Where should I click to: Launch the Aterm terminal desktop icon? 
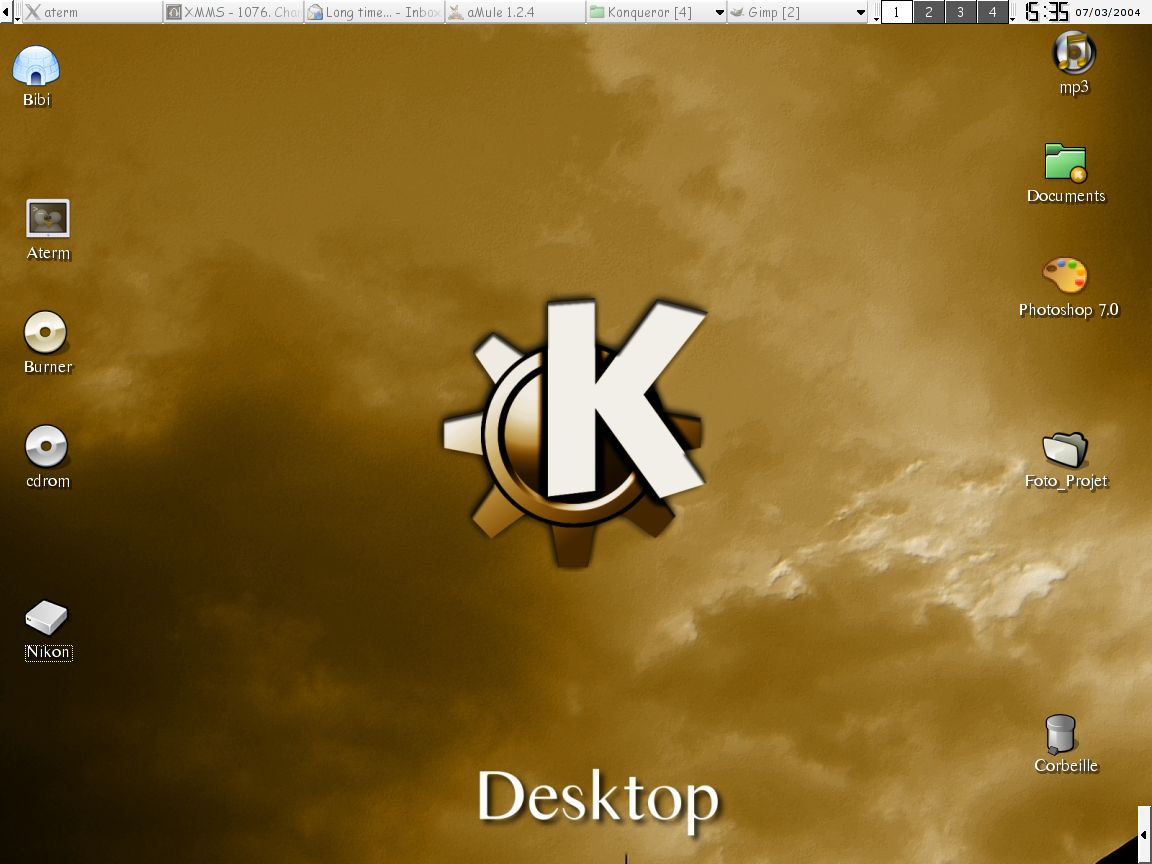click(48, 218)
